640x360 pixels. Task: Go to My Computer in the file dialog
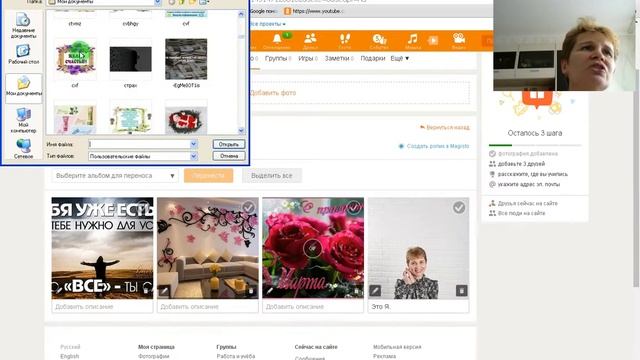coord(23,121)
